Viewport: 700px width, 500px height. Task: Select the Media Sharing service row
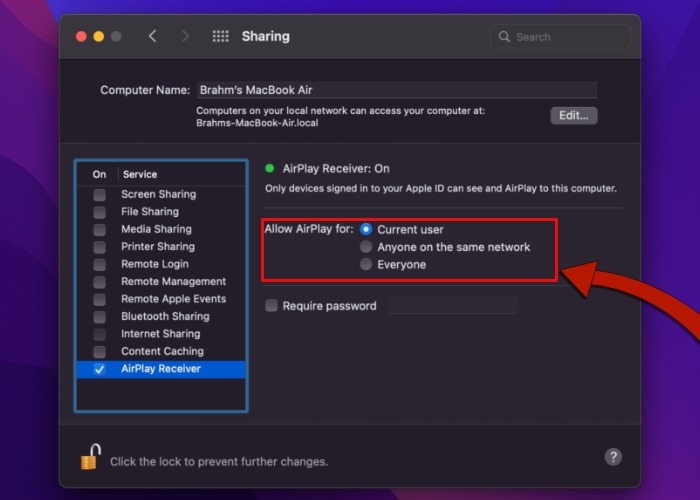click(161, 229)
